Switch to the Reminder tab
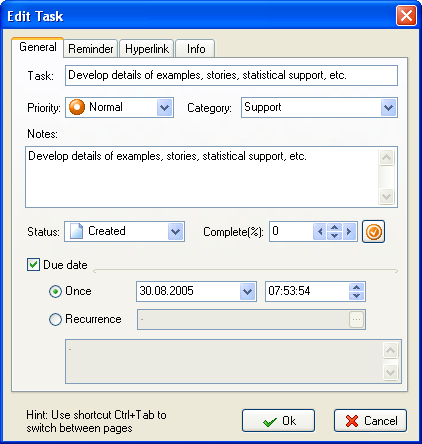Image resolution: width=422 pixels, height=444 pixels. click(90, 49)
